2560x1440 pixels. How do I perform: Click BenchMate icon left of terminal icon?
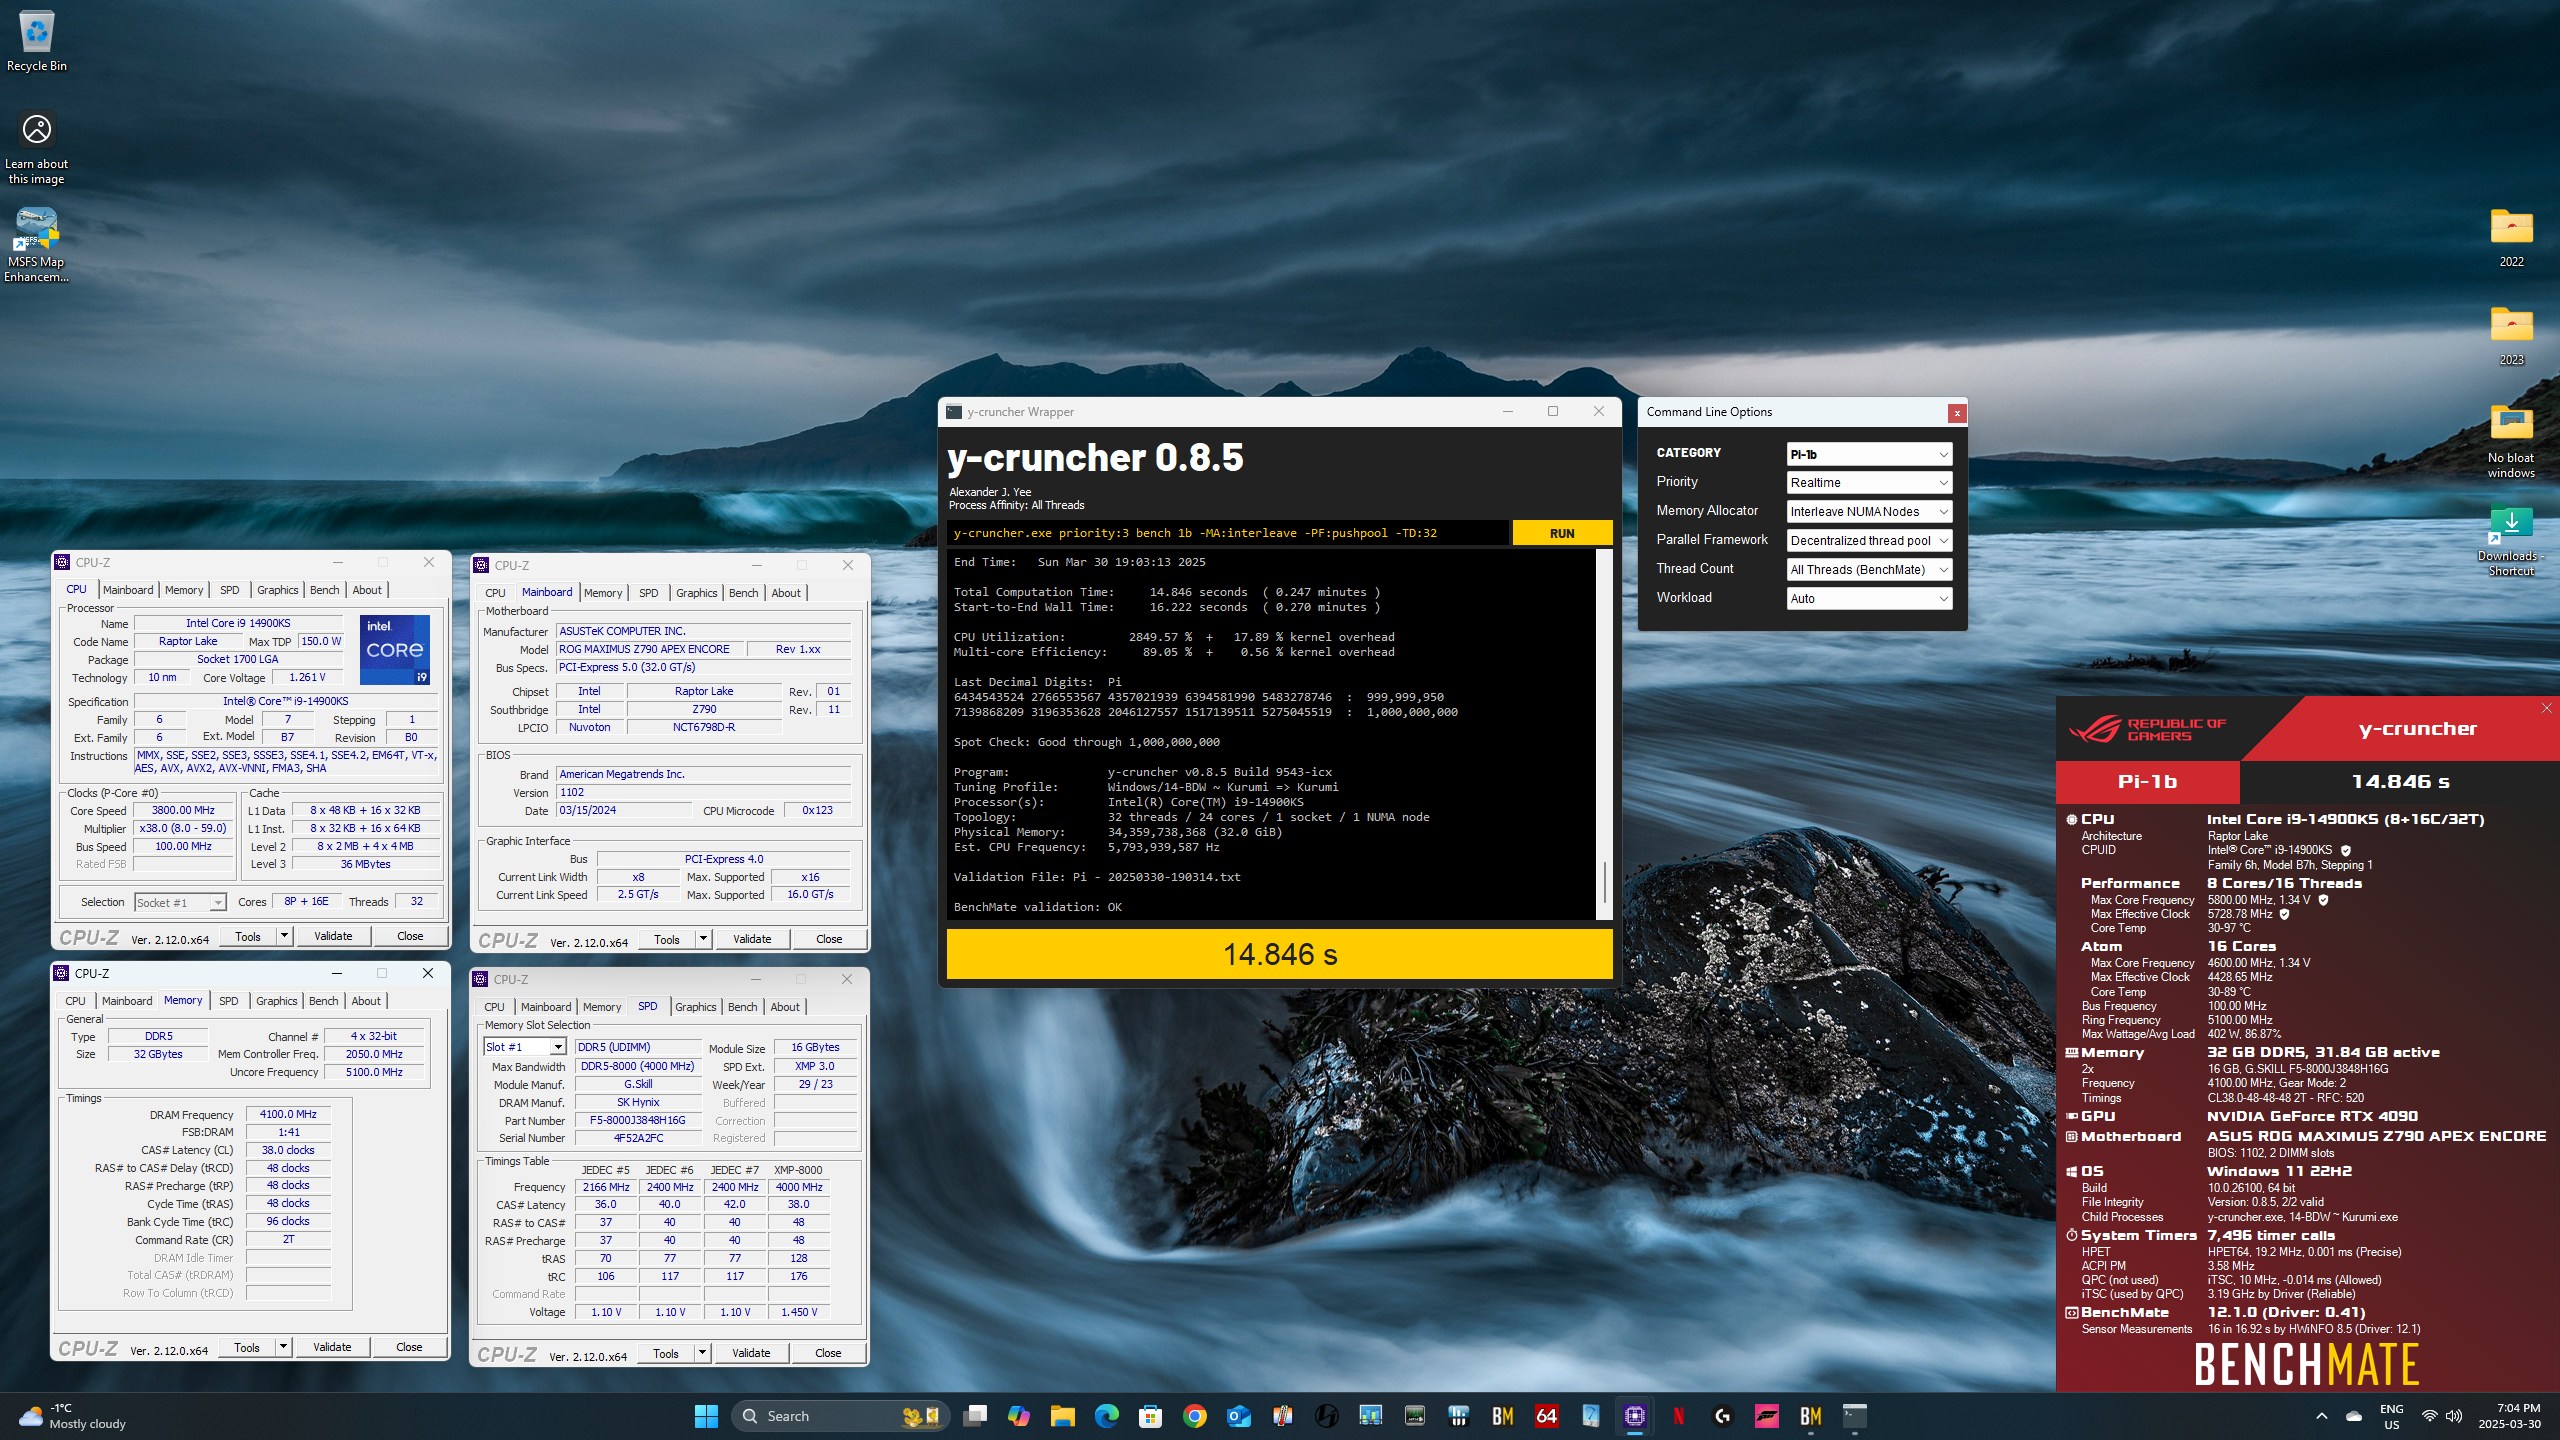[x=1811, y=1416]
